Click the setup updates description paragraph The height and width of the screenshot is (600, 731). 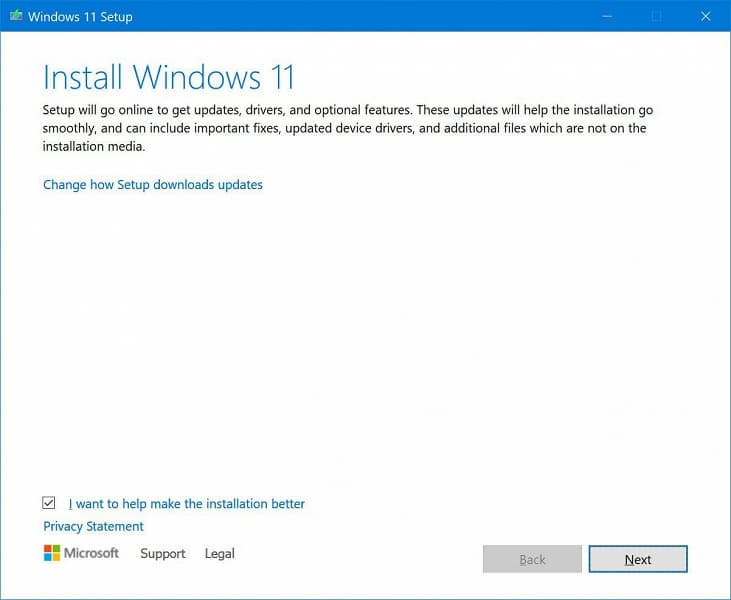pyautogui.click(x=348, y=128)
